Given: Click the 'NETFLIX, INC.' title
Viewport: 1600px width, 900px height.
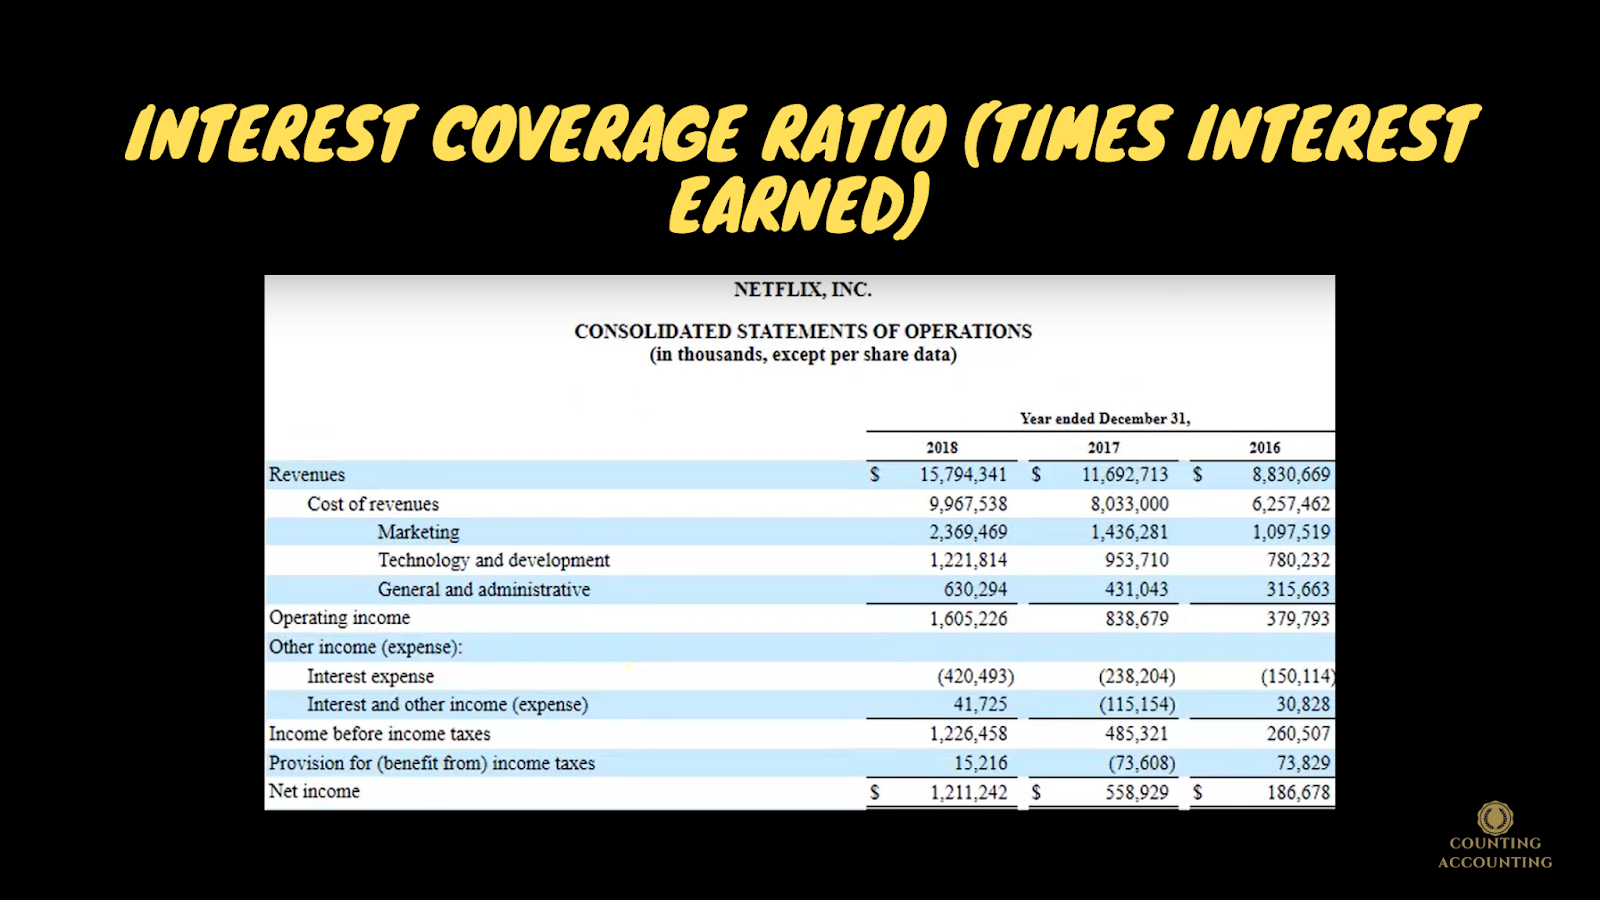Looking at the screenshot, I should pyautogui.click(x=803, y=290).
